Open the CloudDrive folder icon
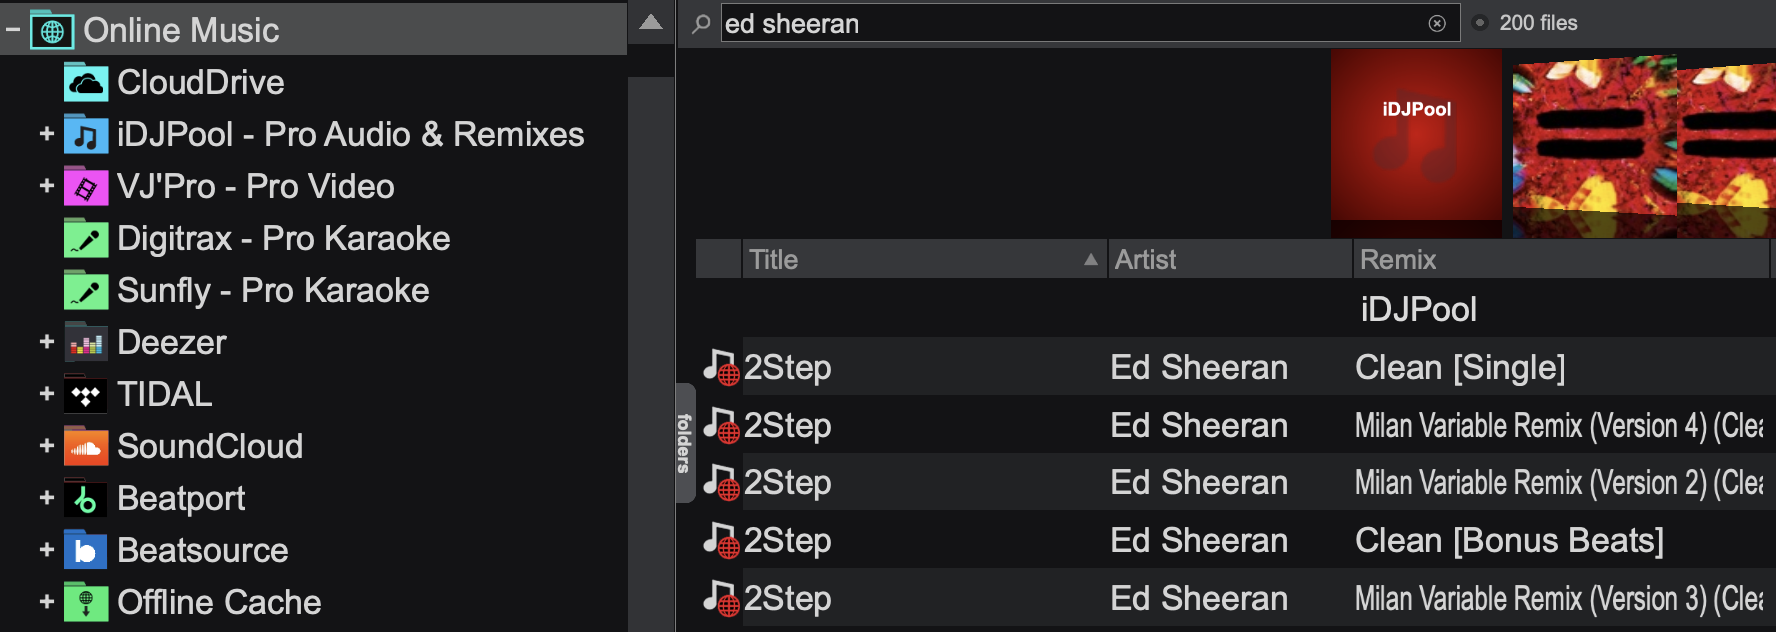This screenshot has width=1776, height=632. (86, 83)
